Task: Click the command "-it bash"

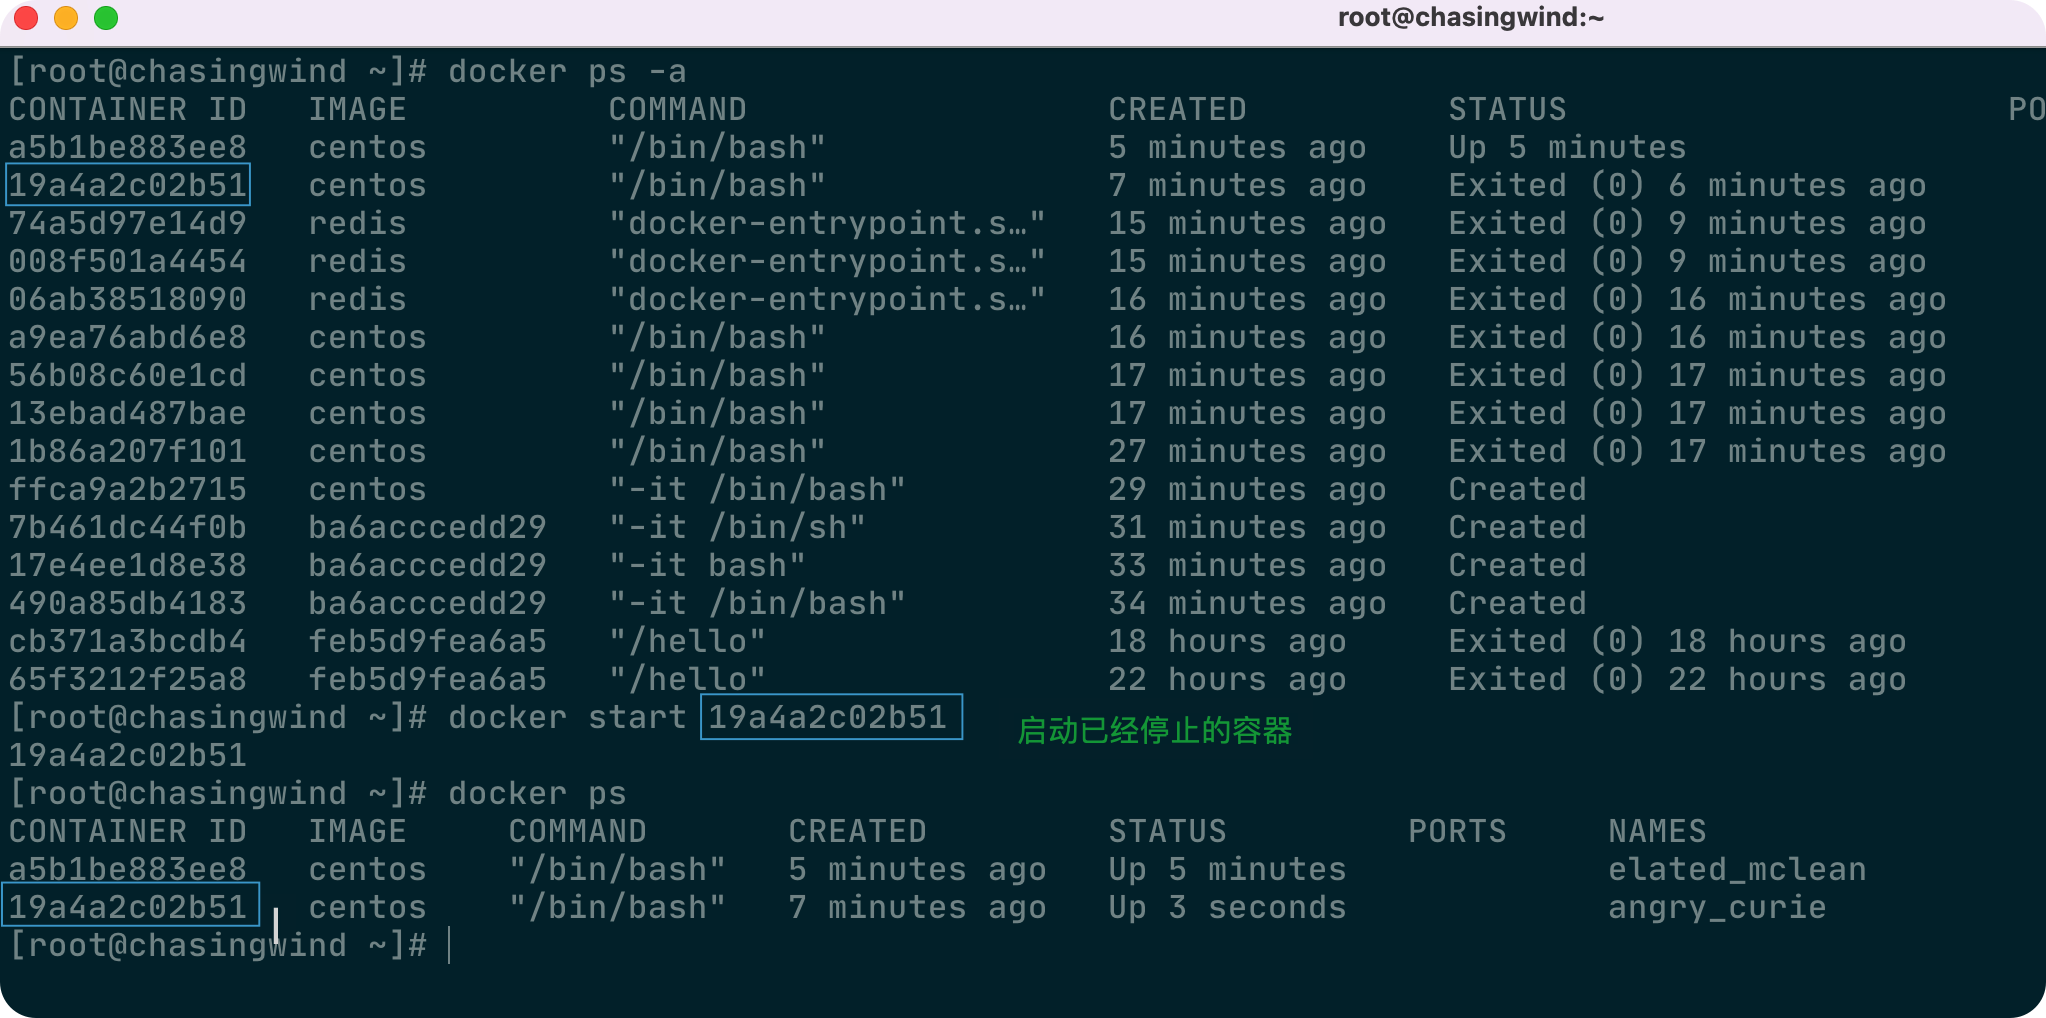Action: [x=707, y=565]
